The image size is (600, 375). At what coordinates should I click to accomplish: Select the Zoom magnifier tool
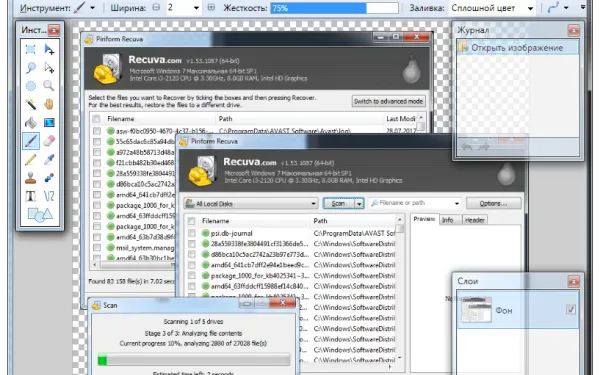[49, 86]
